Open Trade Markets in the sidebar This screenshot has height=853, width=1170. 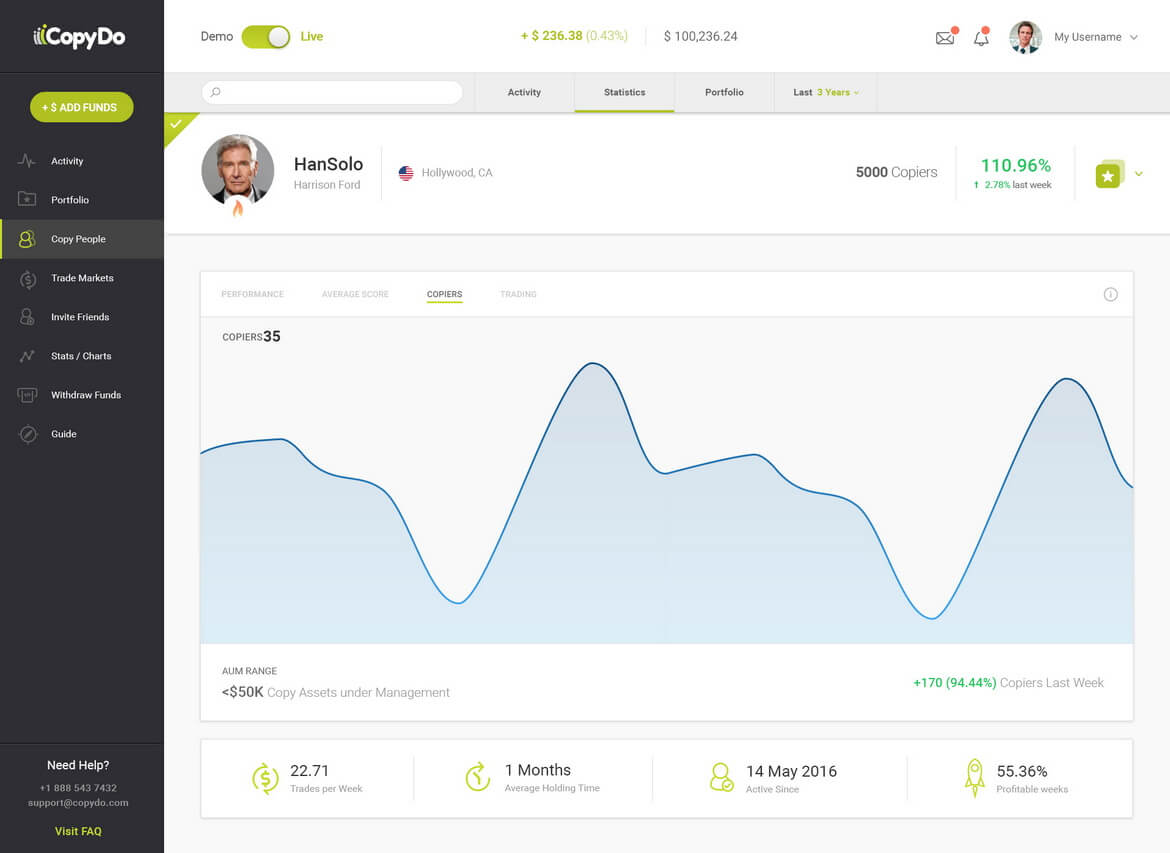(x=82, y=278)
